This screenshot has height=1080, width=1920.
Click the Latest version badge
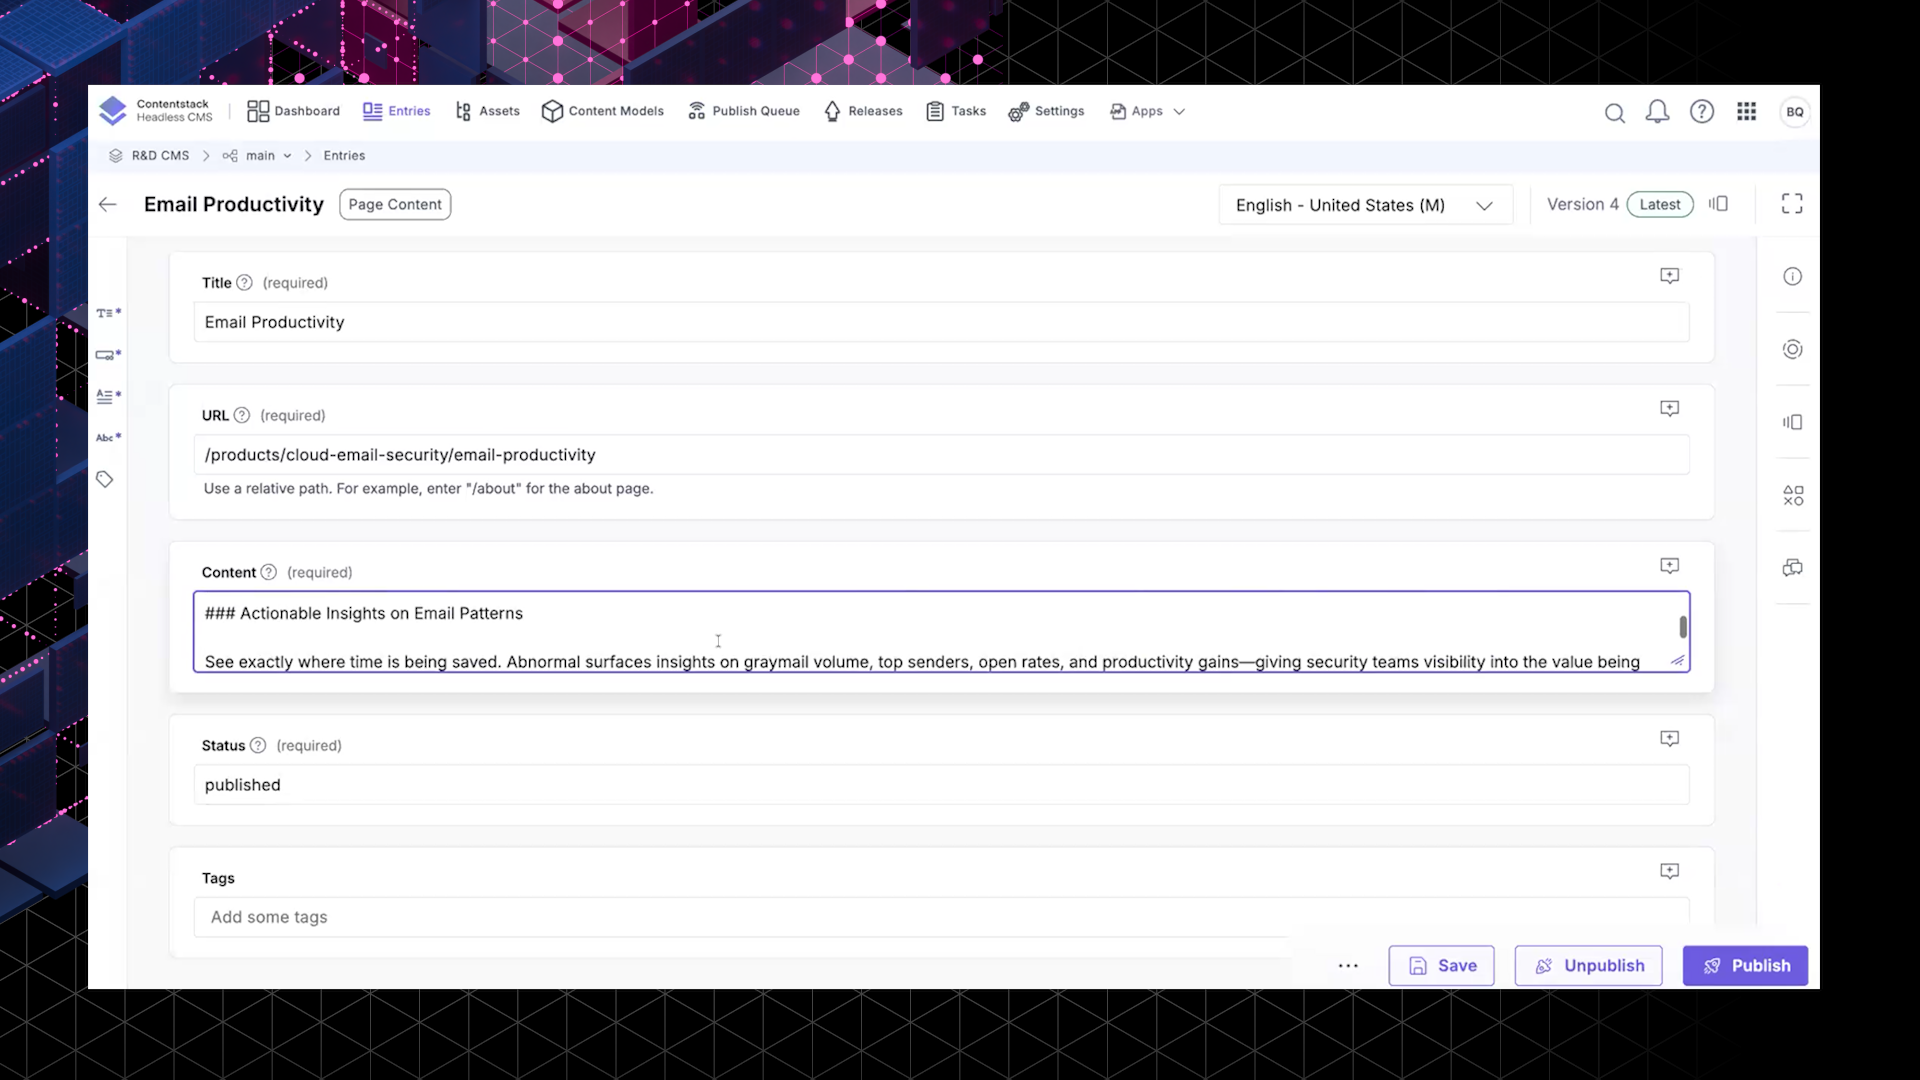1659,204
